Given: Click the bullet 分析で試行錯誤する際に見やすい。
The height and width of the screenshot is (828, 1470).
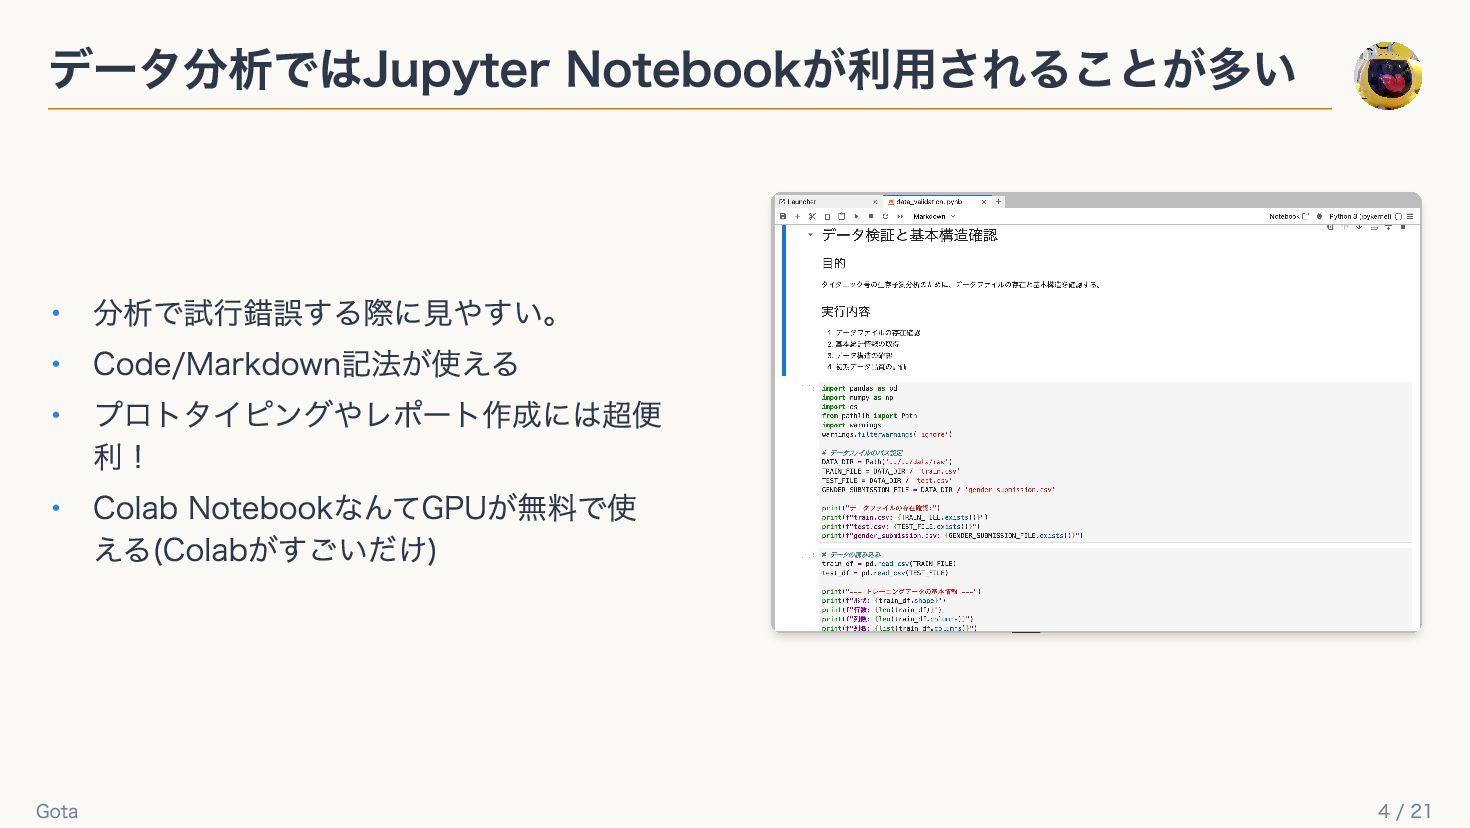Looking at the screenshot, I should coord(328,313).
